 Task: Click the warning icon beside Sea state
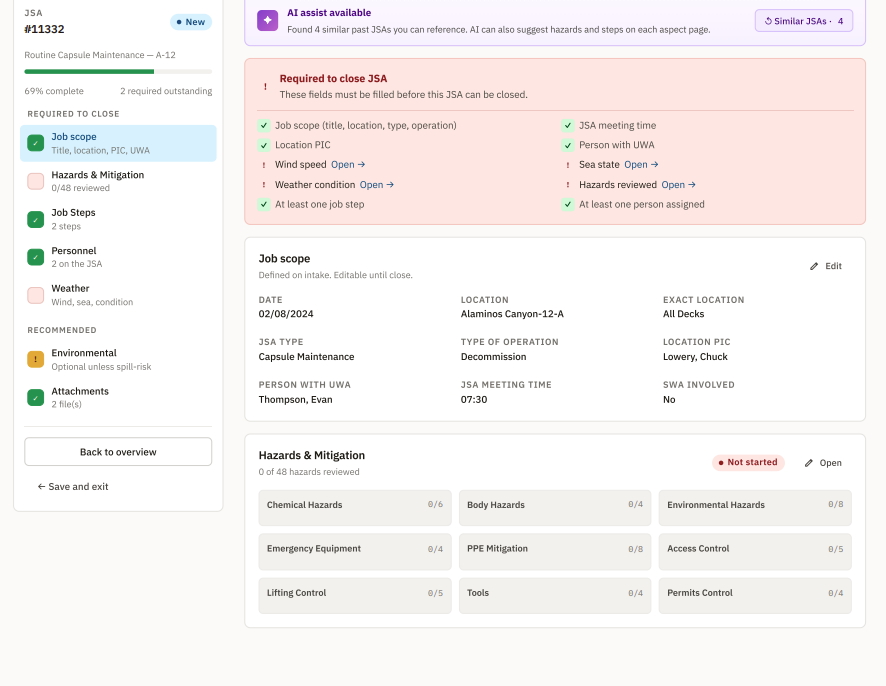click(x=568, y=165)
